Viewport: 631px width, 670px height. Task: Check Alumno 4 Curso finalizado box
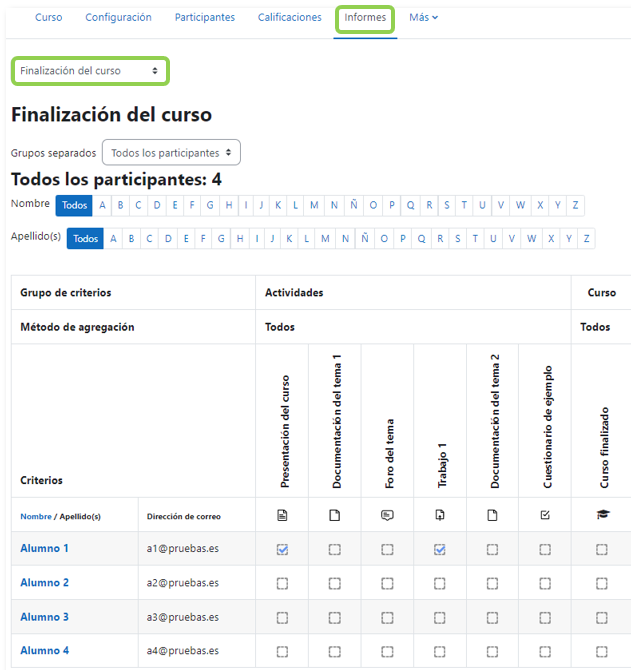tap(602, 651)
